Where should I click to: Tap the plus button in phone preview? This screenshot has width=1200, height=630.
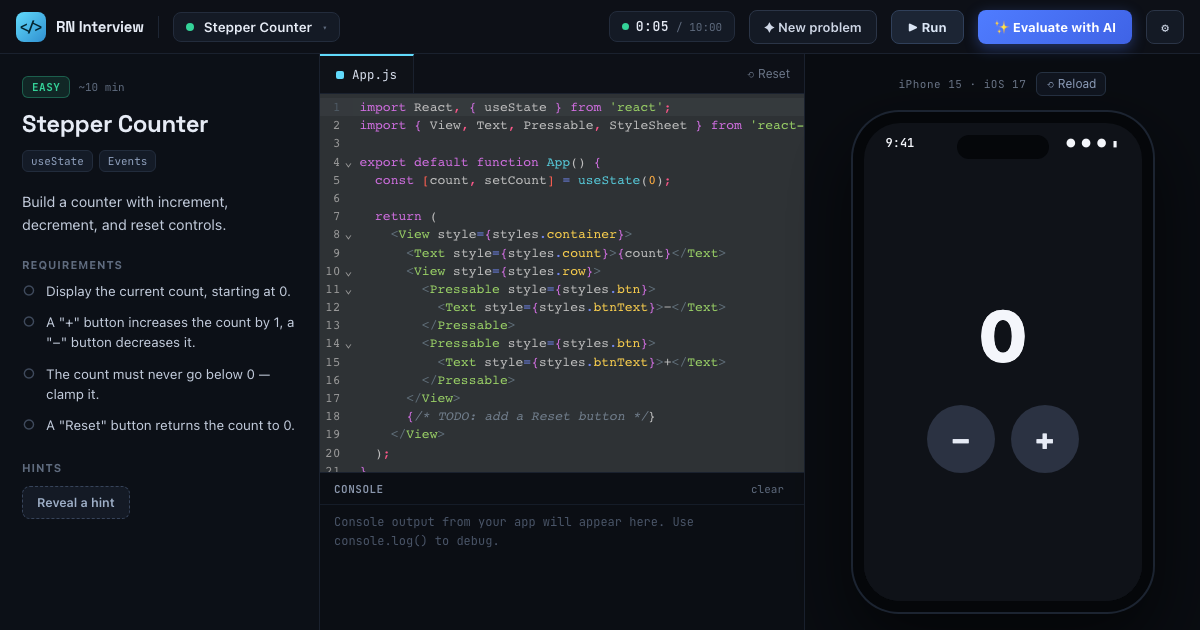[1045, 439]
